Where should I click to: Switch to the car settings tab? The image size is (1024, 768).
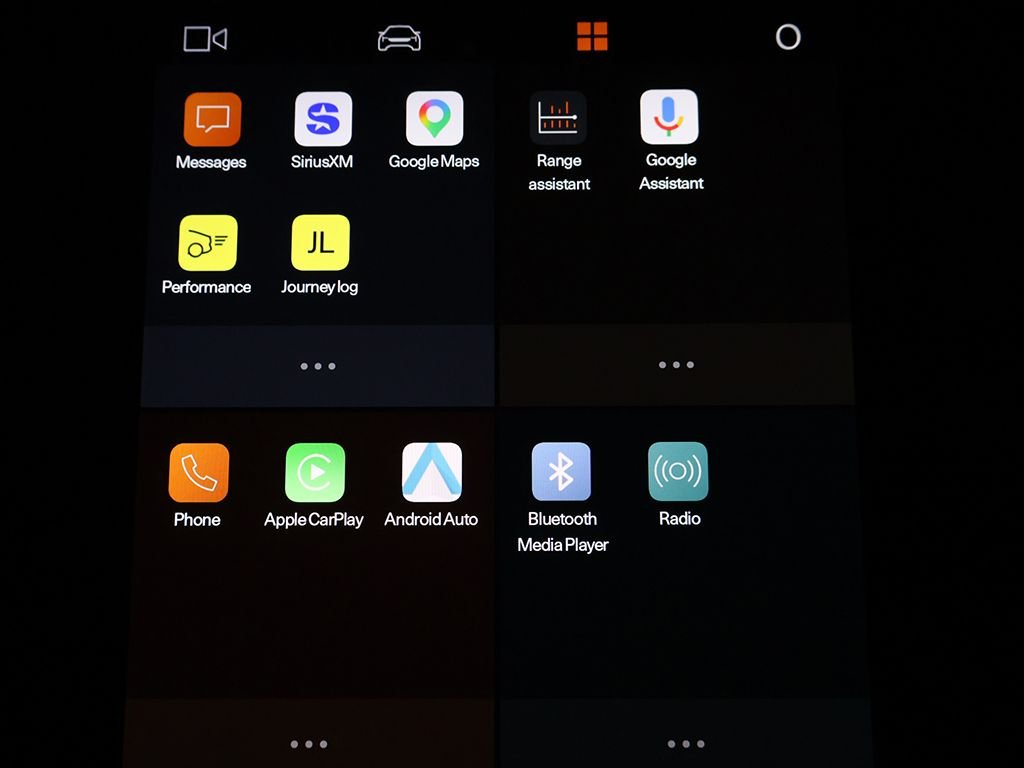[399, 38]
